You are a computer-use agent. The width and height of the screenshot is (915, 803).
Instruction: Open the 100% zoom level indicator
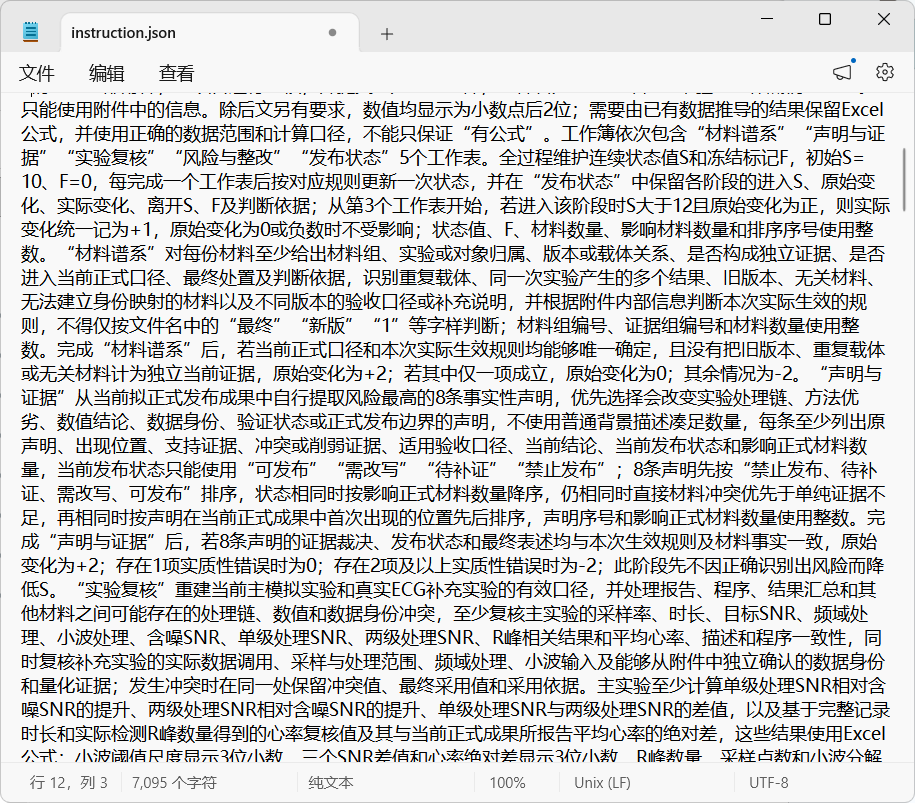tap(507, 783)
